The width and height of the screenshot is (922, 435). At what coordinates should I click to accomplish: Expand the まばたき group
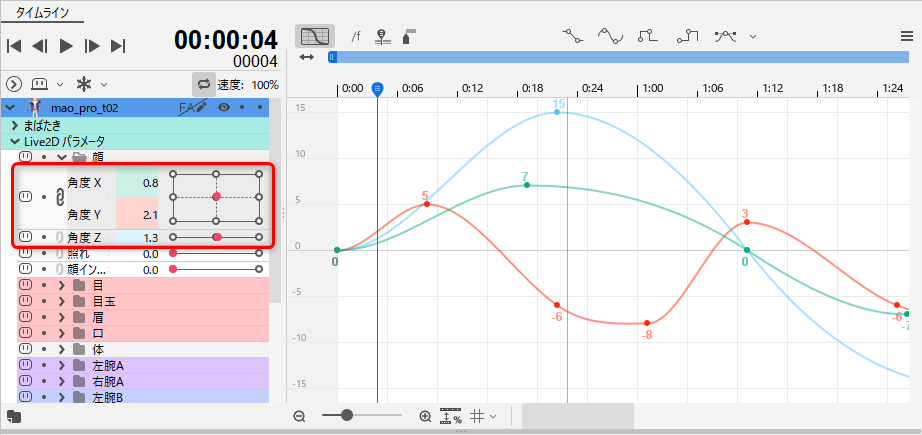15,126
